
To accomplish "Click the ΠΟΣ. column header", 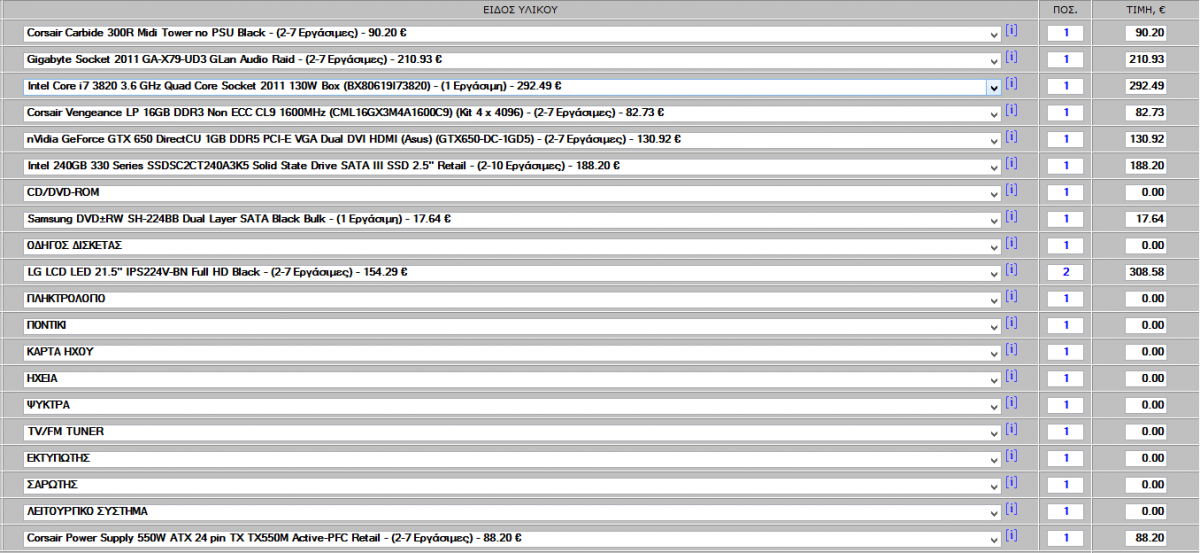I will click(x=1065, y=9).
